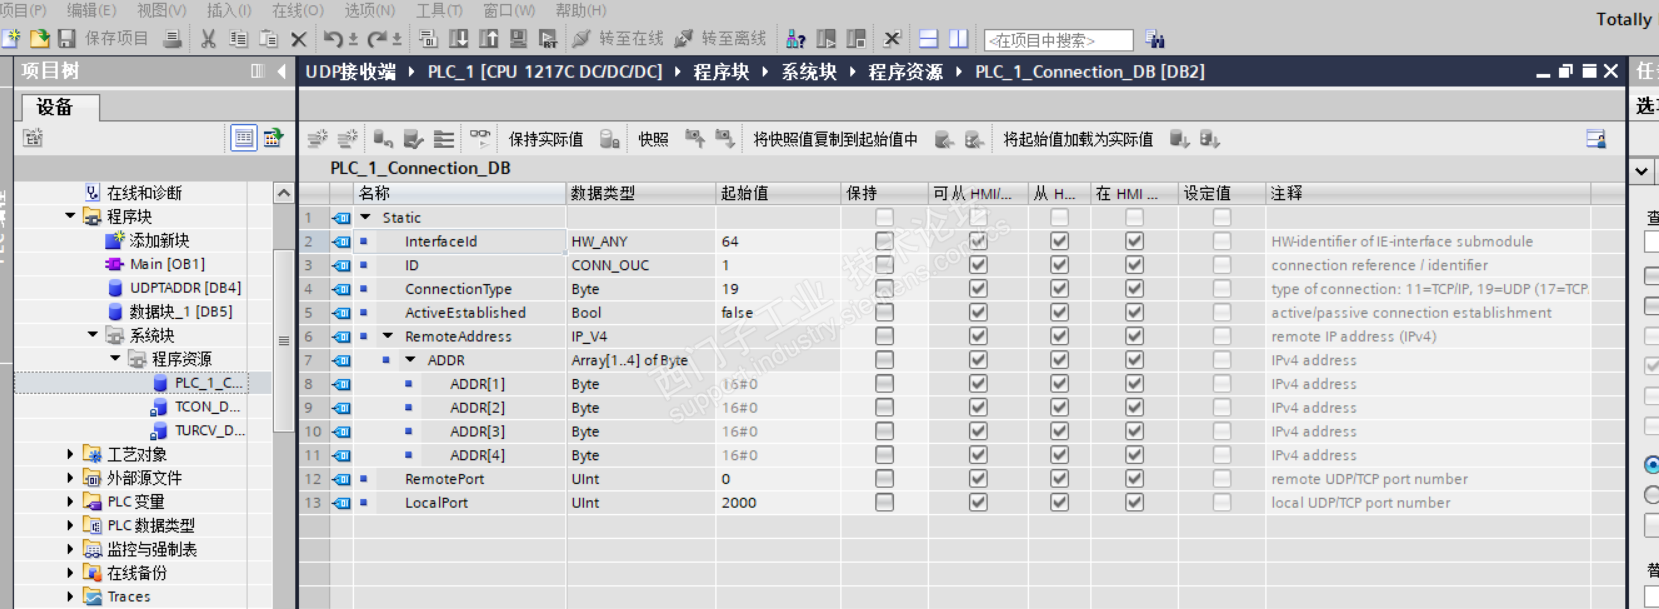Click the compile icon in main toolbar
The image size is (1659, 609).
pos(428,39)
